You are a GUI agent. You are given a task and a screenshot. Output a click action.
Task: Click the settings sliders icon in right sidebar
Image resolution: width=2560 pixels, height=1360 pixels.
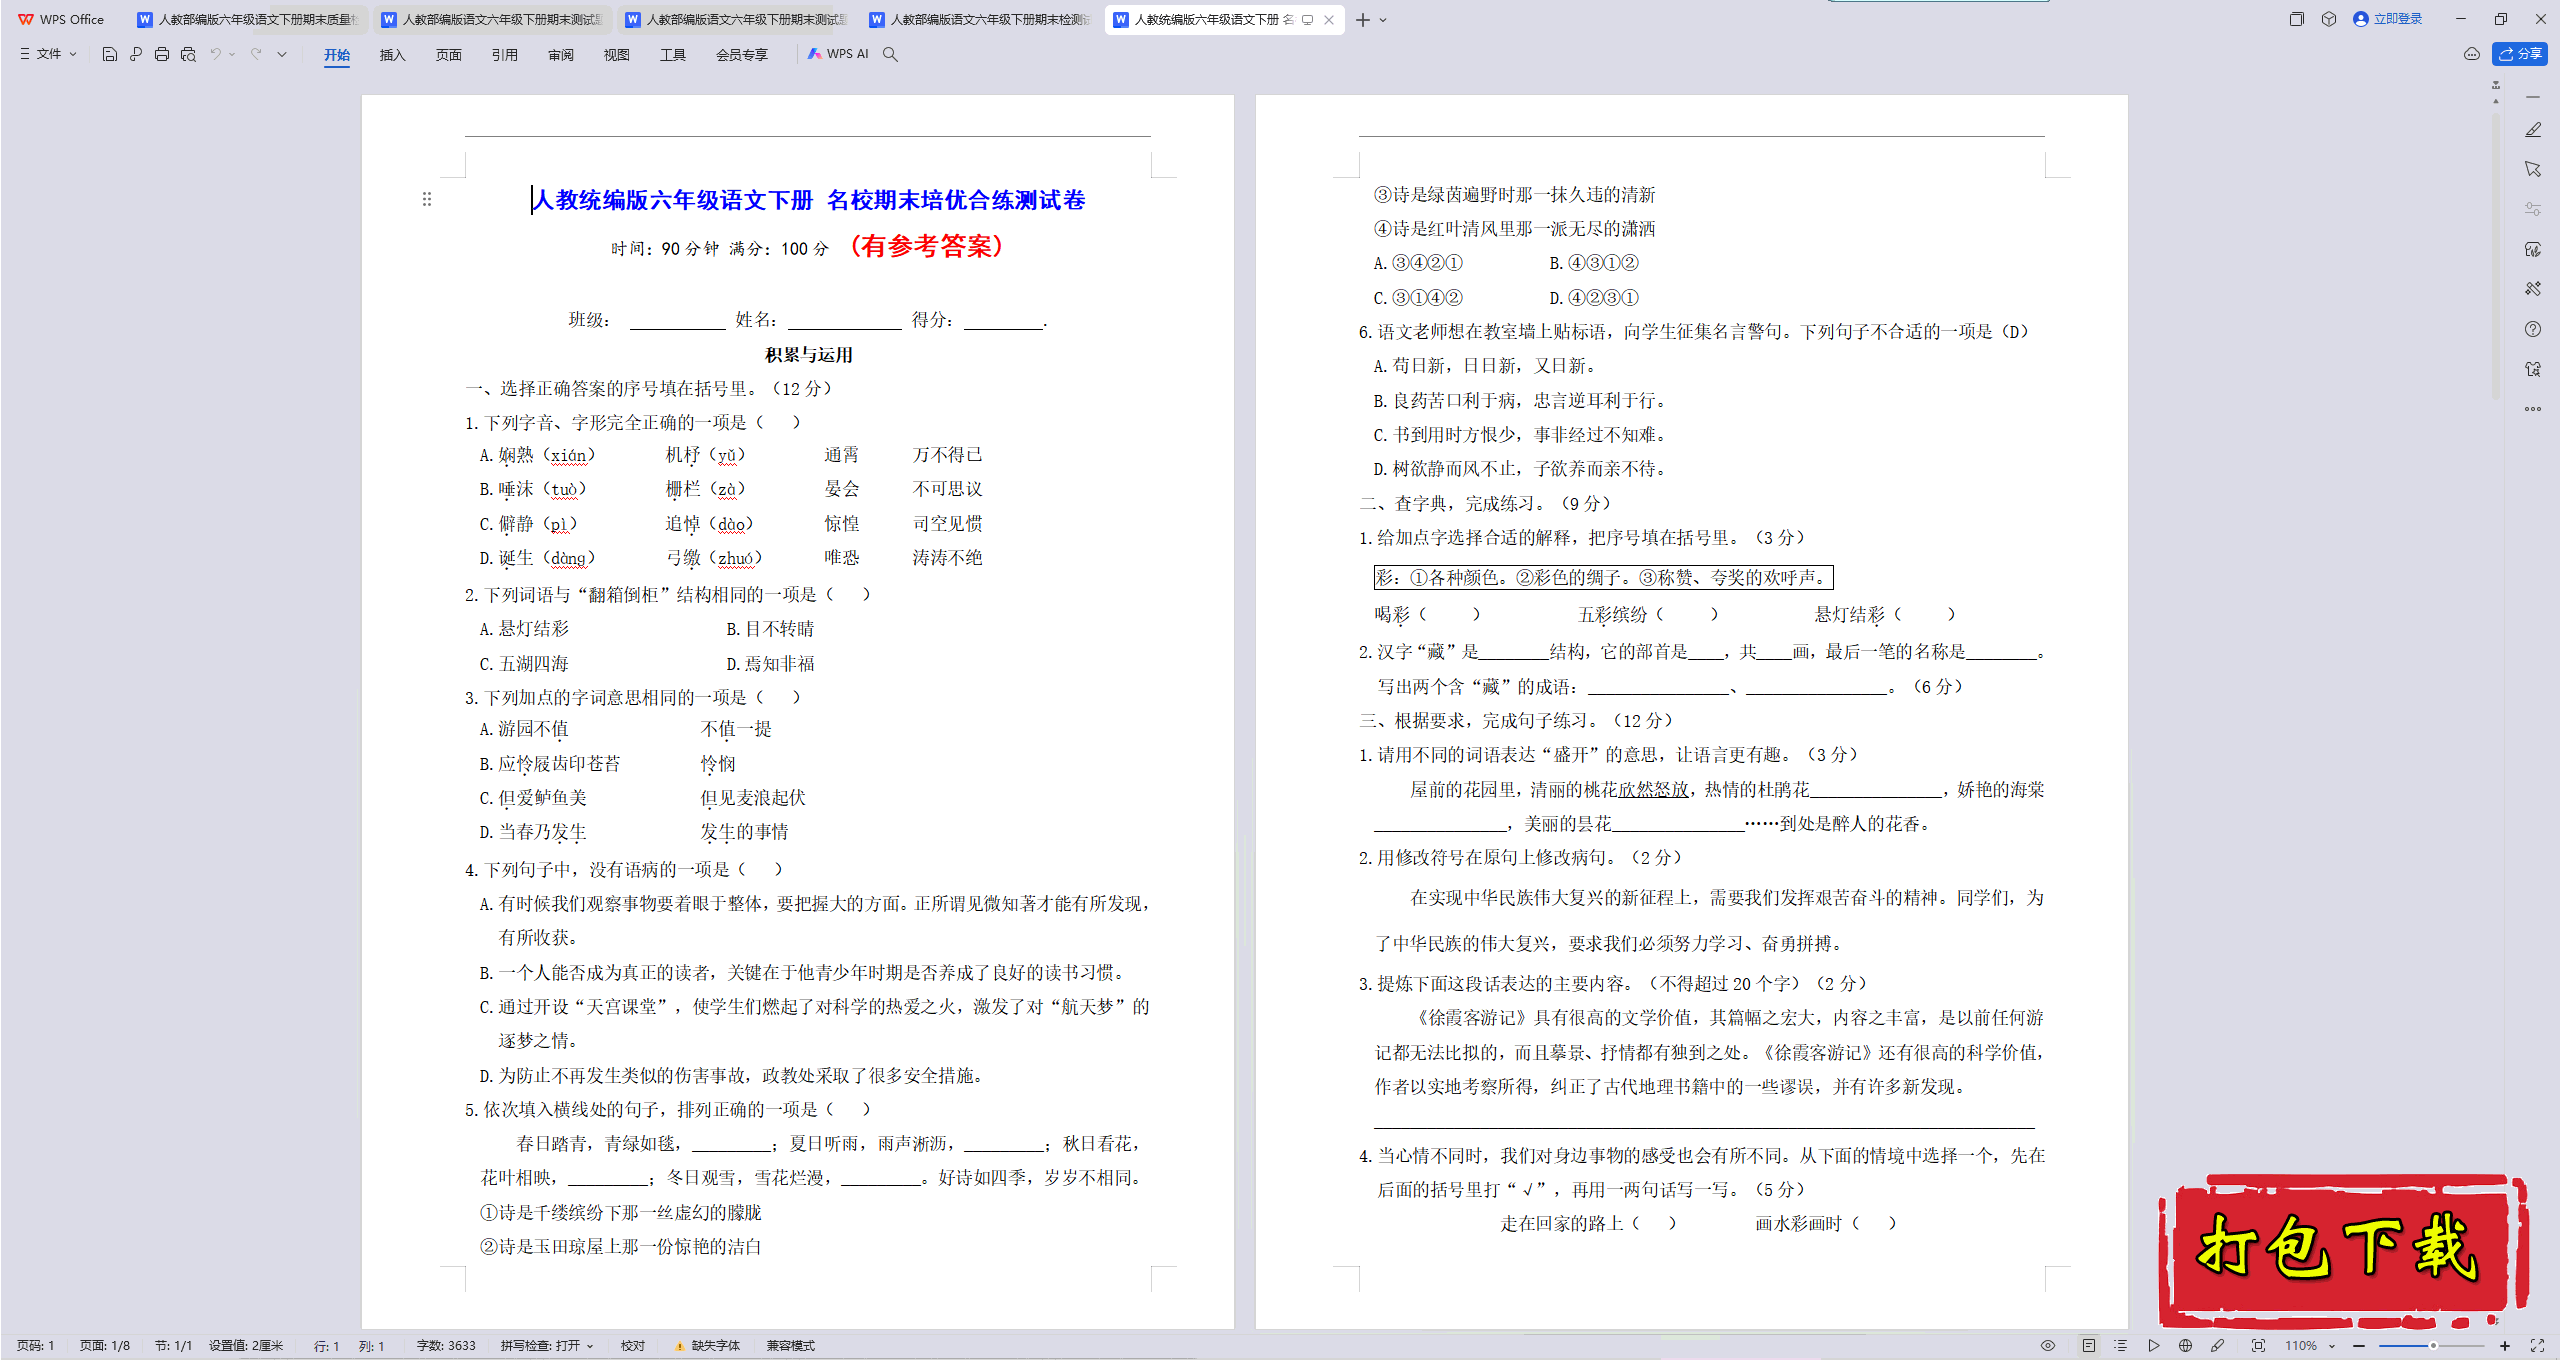click(2533, 209)
